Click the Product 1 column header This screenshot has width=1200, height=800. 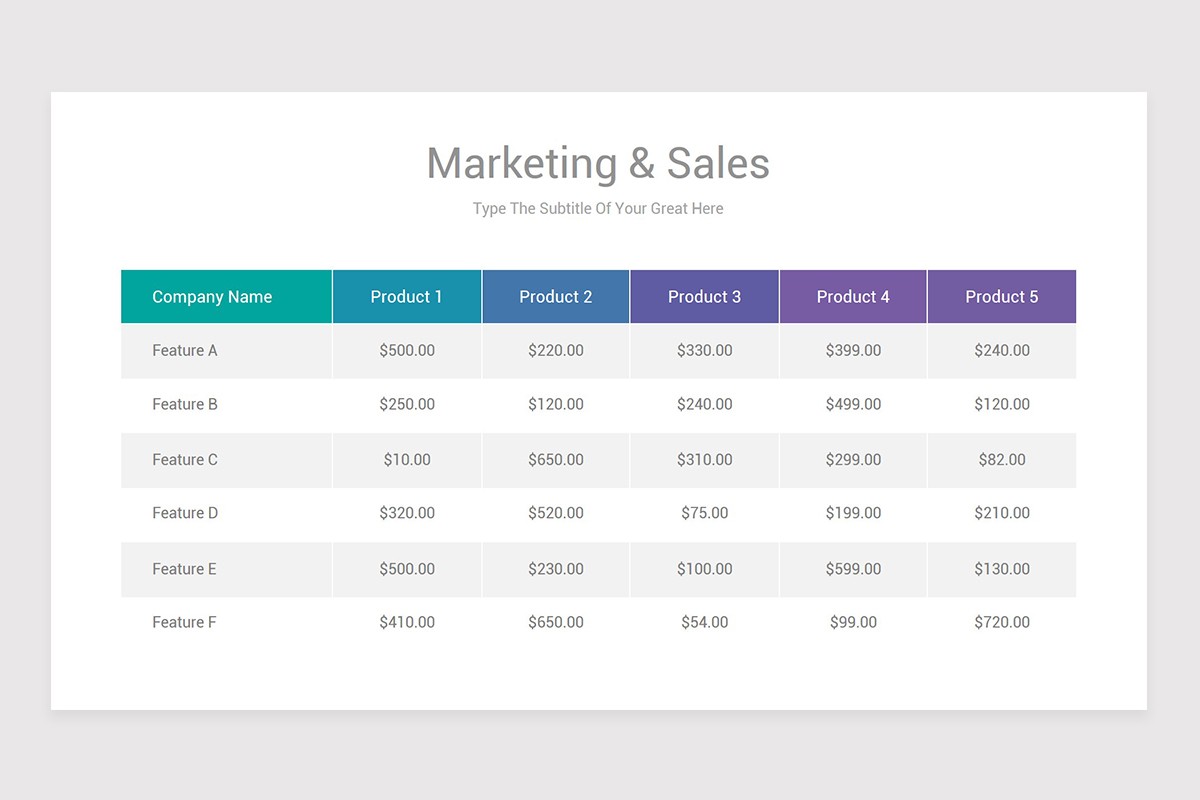click(x=407, y=297)
